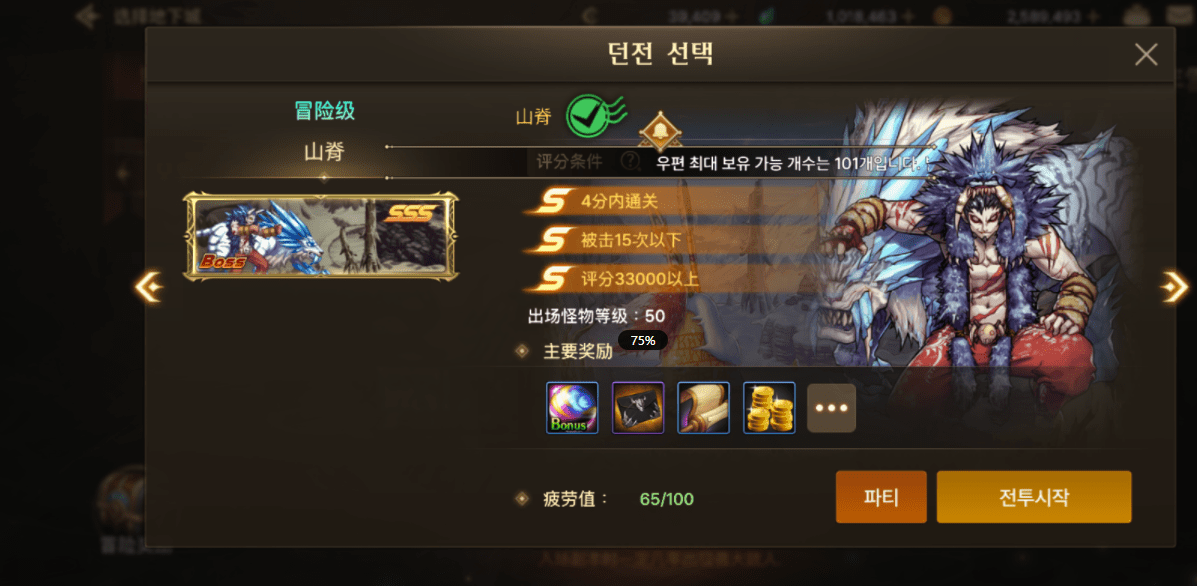
Task: Click the green checkmark cleared badge
Action: pyautogui.click(x=595, y=116)
